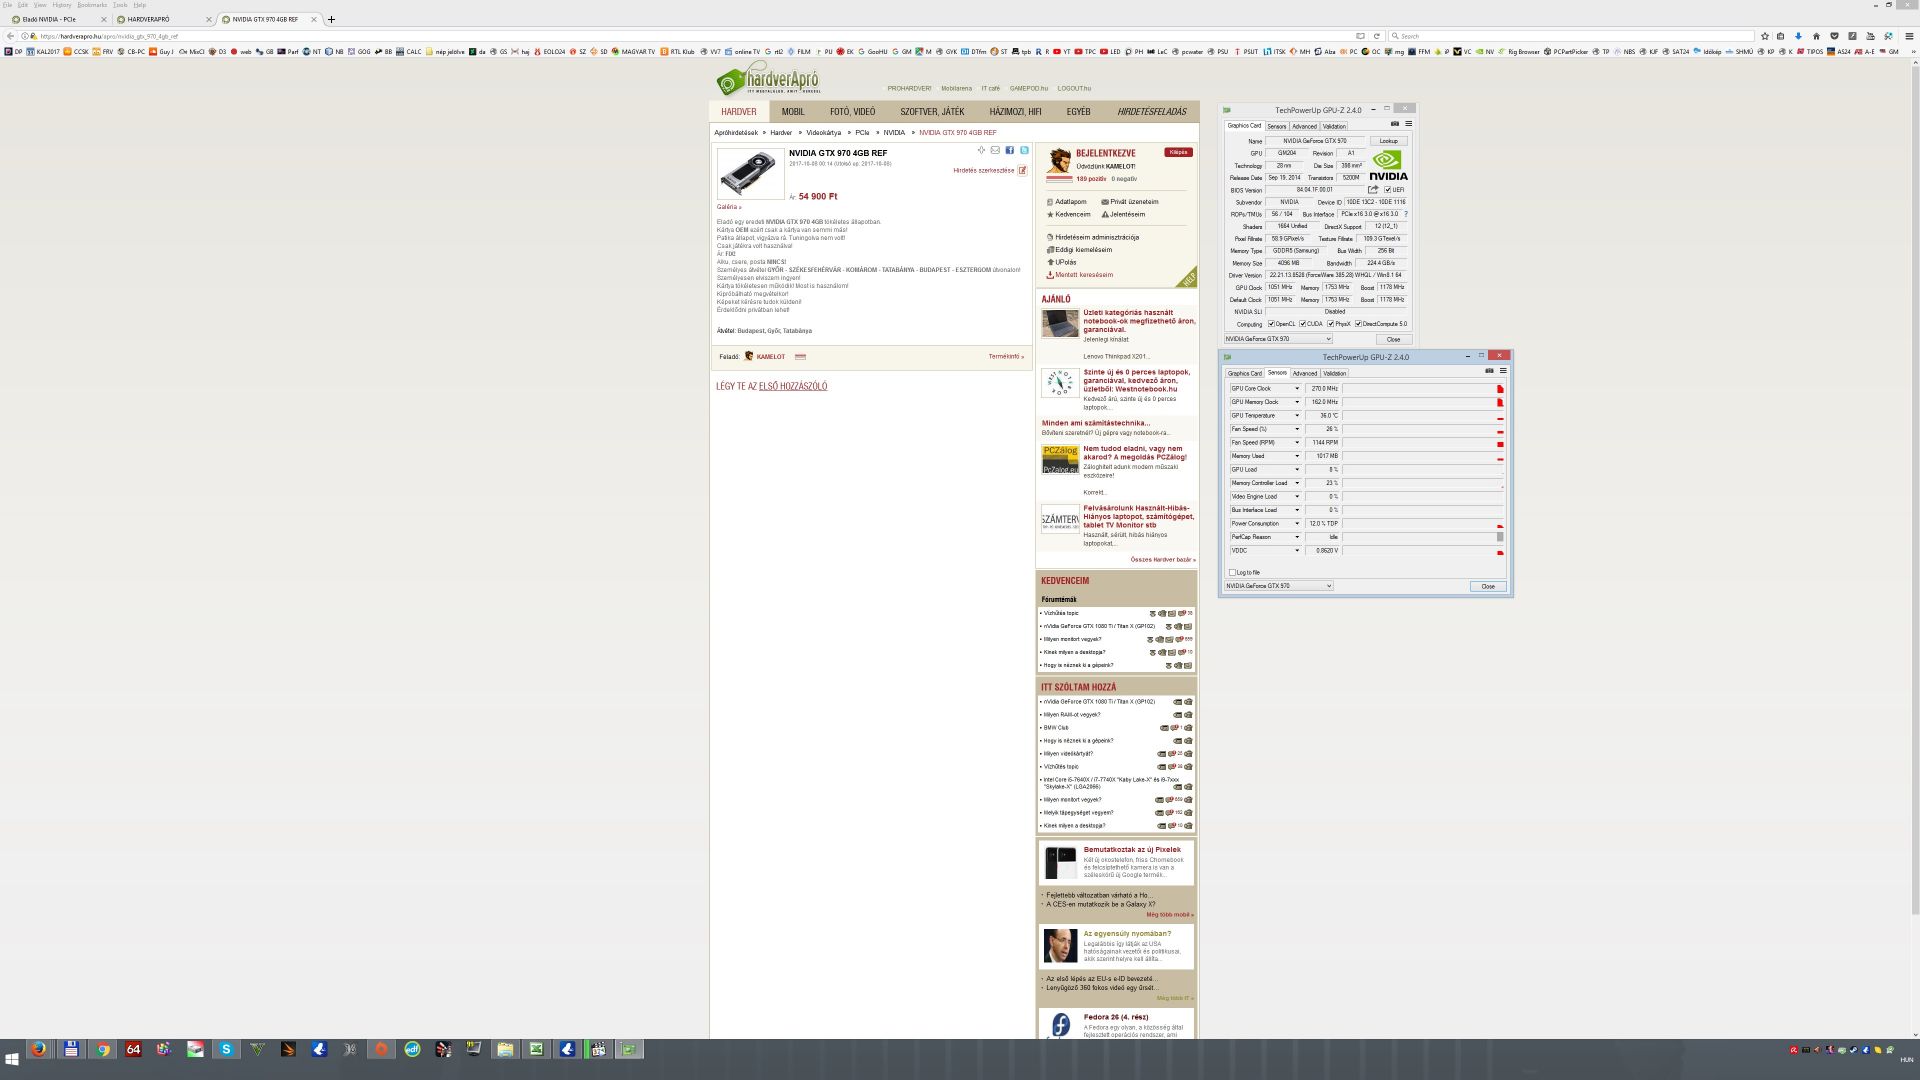Expand the GPU Temperature sensor dropdown
The image size is (1920, 1080).
pos(1297,416)
